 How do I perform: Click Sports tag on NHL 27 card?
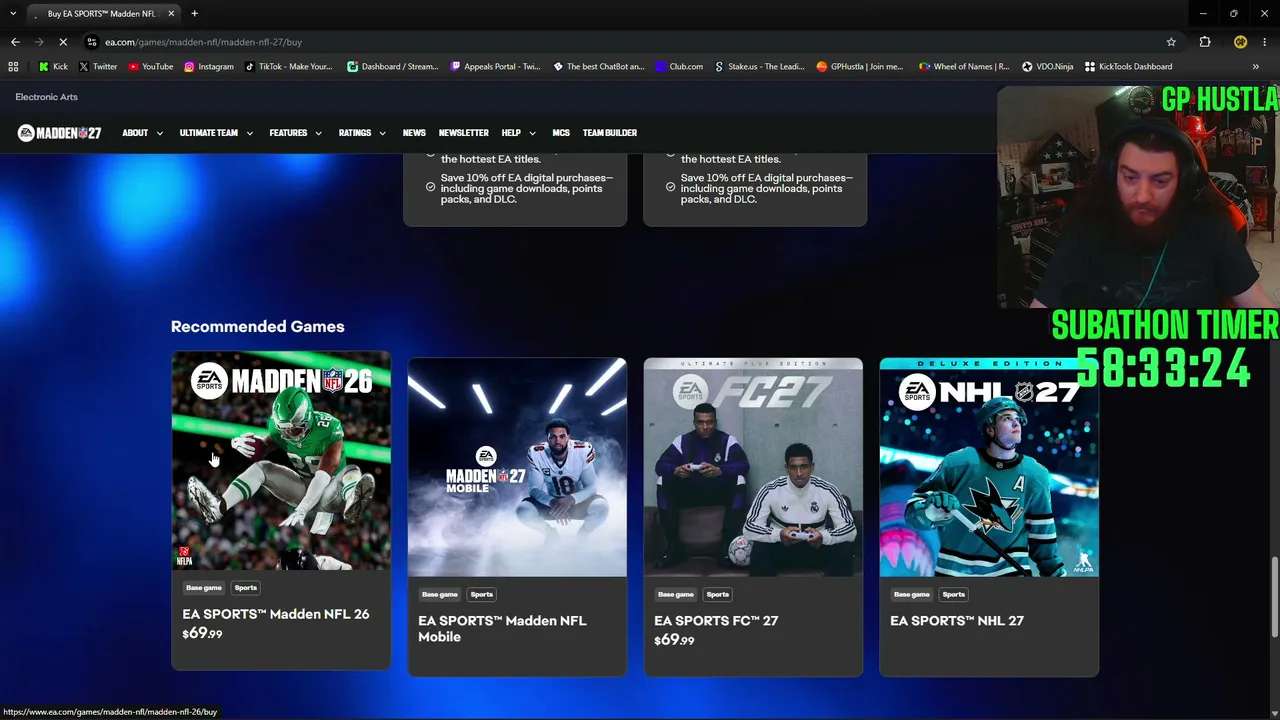coord(954,594)
